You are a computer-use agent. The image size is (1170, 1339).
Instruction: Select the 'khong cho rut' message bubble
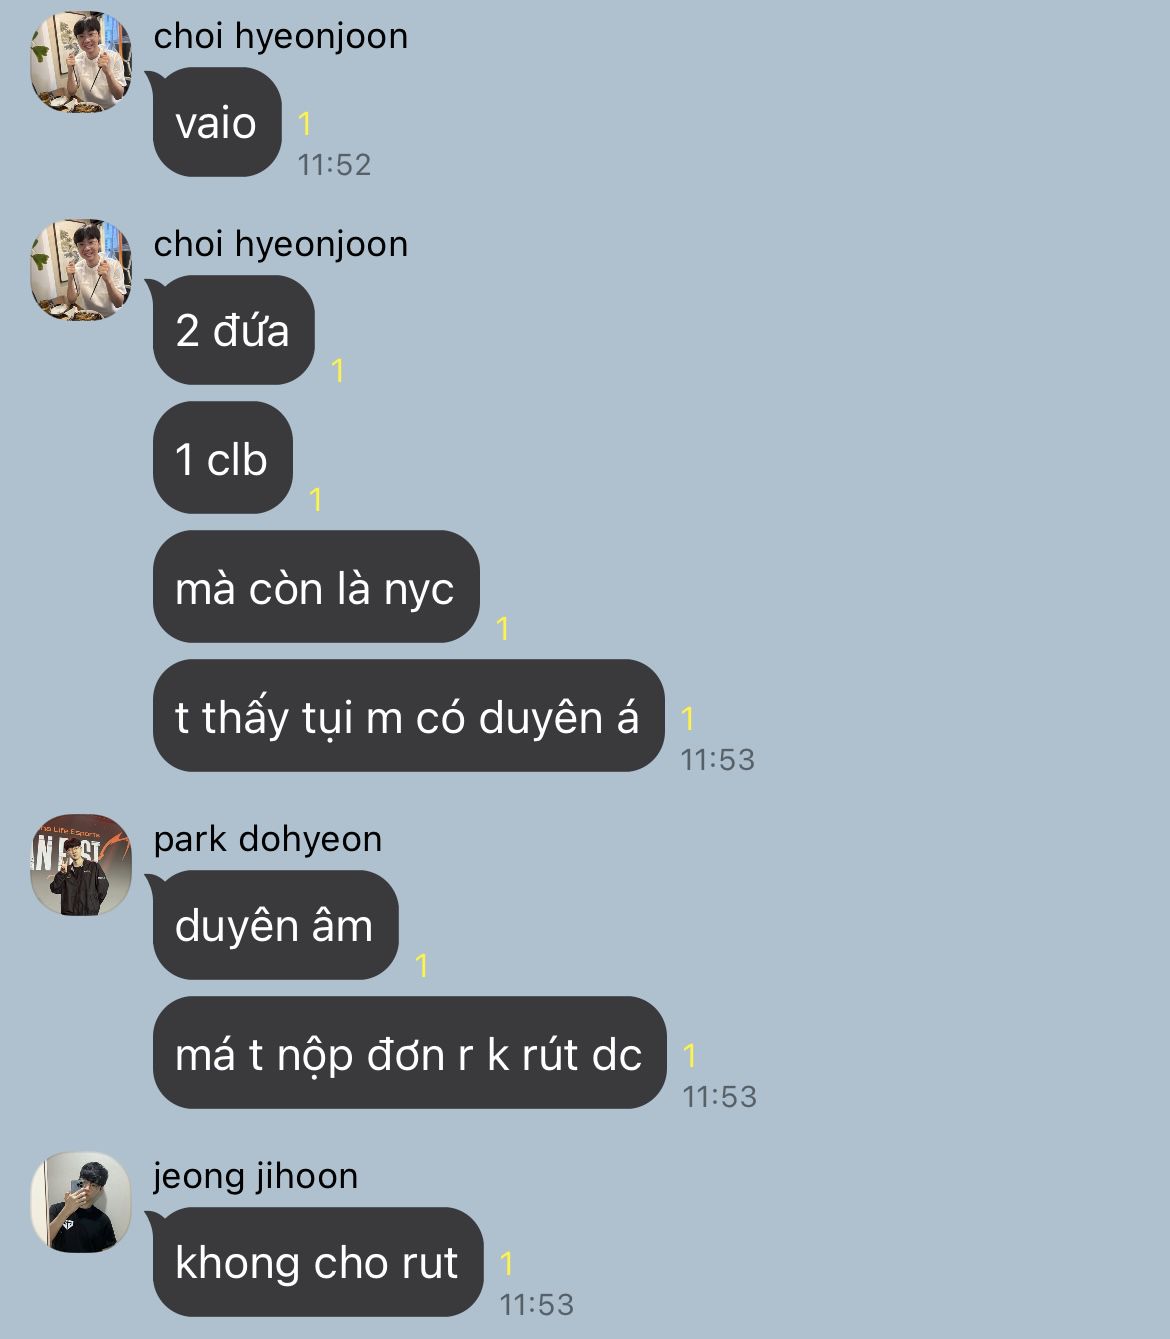(x=317, y=1262)
